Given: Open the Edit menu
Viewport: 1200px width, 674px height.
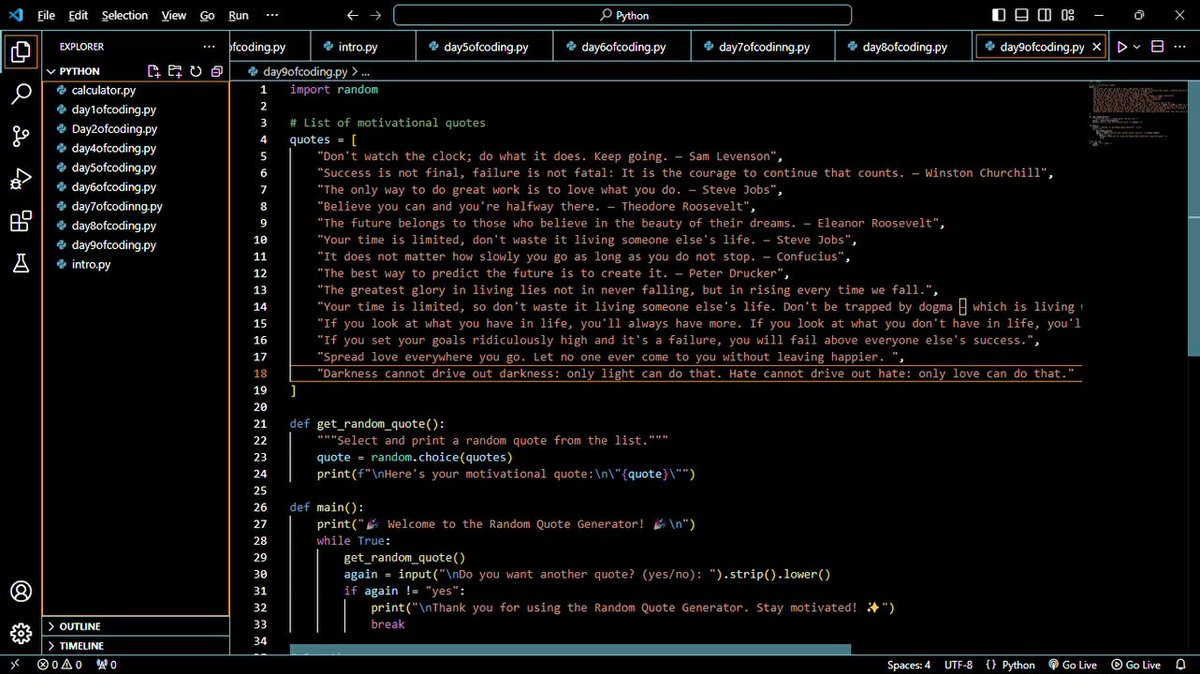Looking at the screenshot, I should 79,15.
